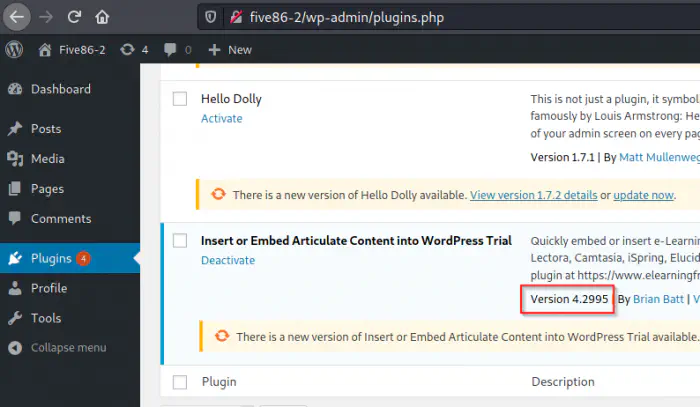This screenshot has width=700, height=407.
Task: Click the browser back arrow
Action: pos(16,17)
